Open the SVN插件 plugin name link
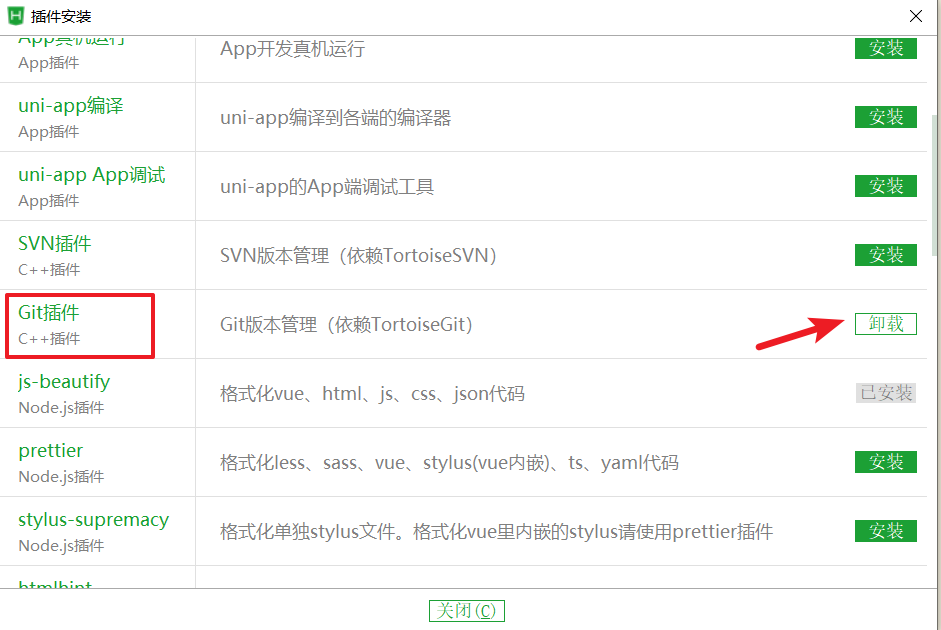The image size is (941, 630). pos(55,244)
